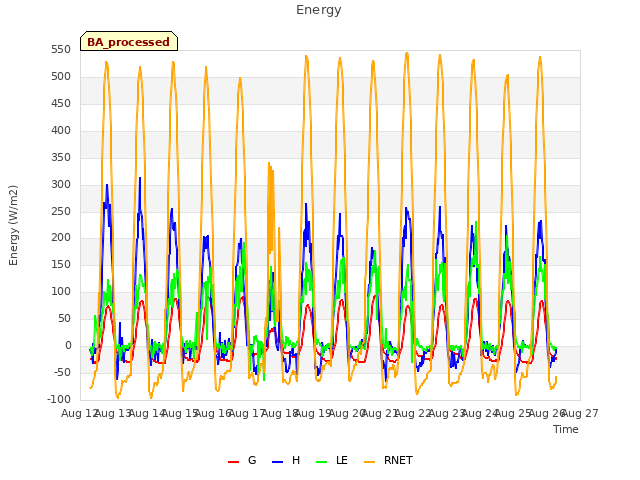Toggle the H series legend entry
The height and width of the screenshot is (480, 640).
click(x=286, y=460)
